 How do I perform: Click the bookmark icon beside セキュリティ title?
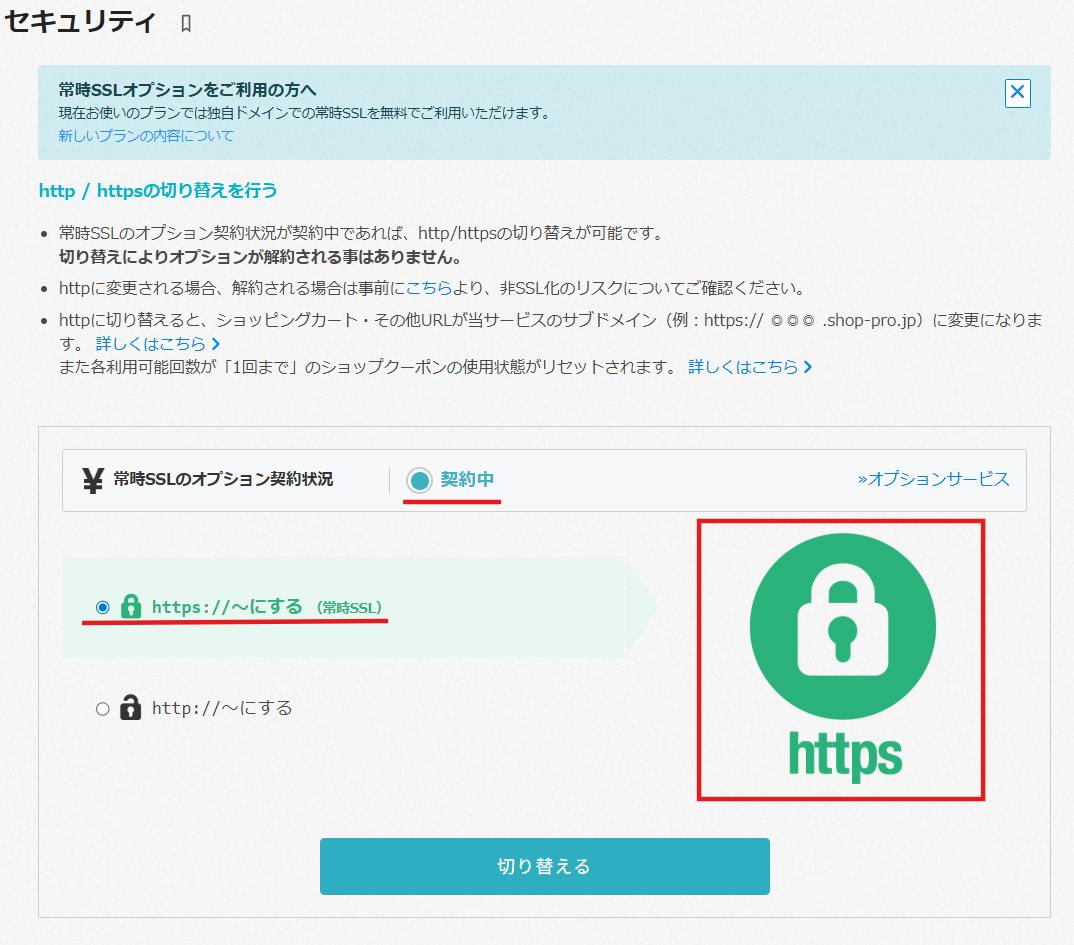tap(186, 24)
